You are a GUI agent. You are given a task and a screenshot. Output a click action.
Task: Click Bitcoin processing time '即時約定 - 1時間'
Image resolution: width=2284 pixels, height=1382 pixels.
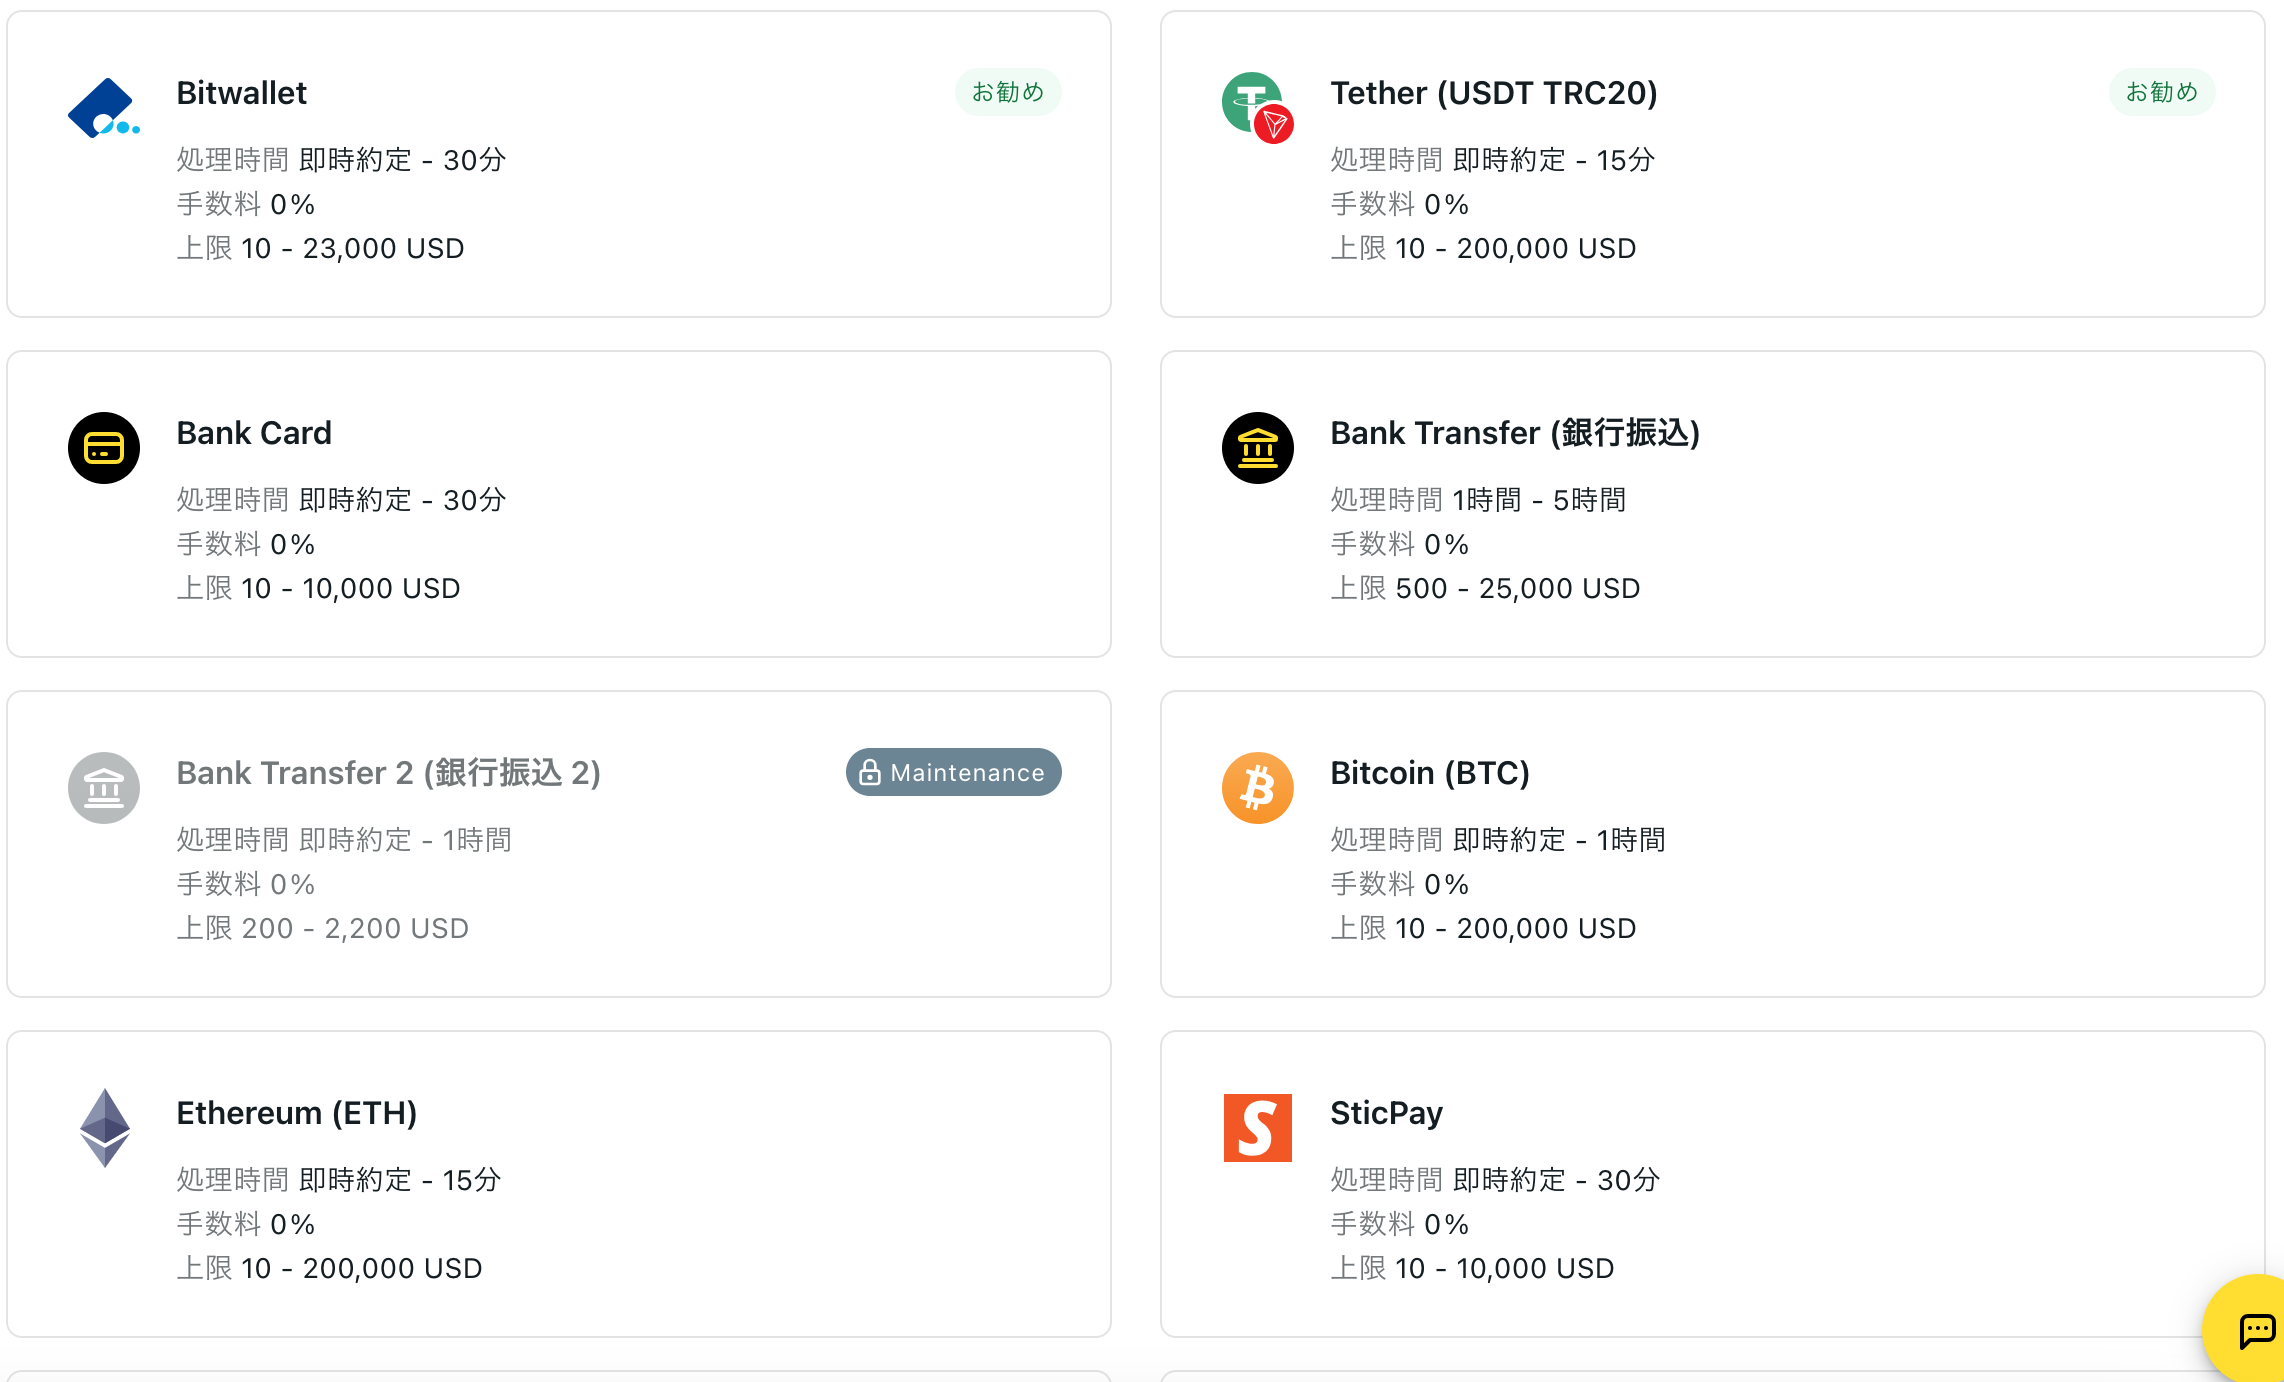[1560, 840]
